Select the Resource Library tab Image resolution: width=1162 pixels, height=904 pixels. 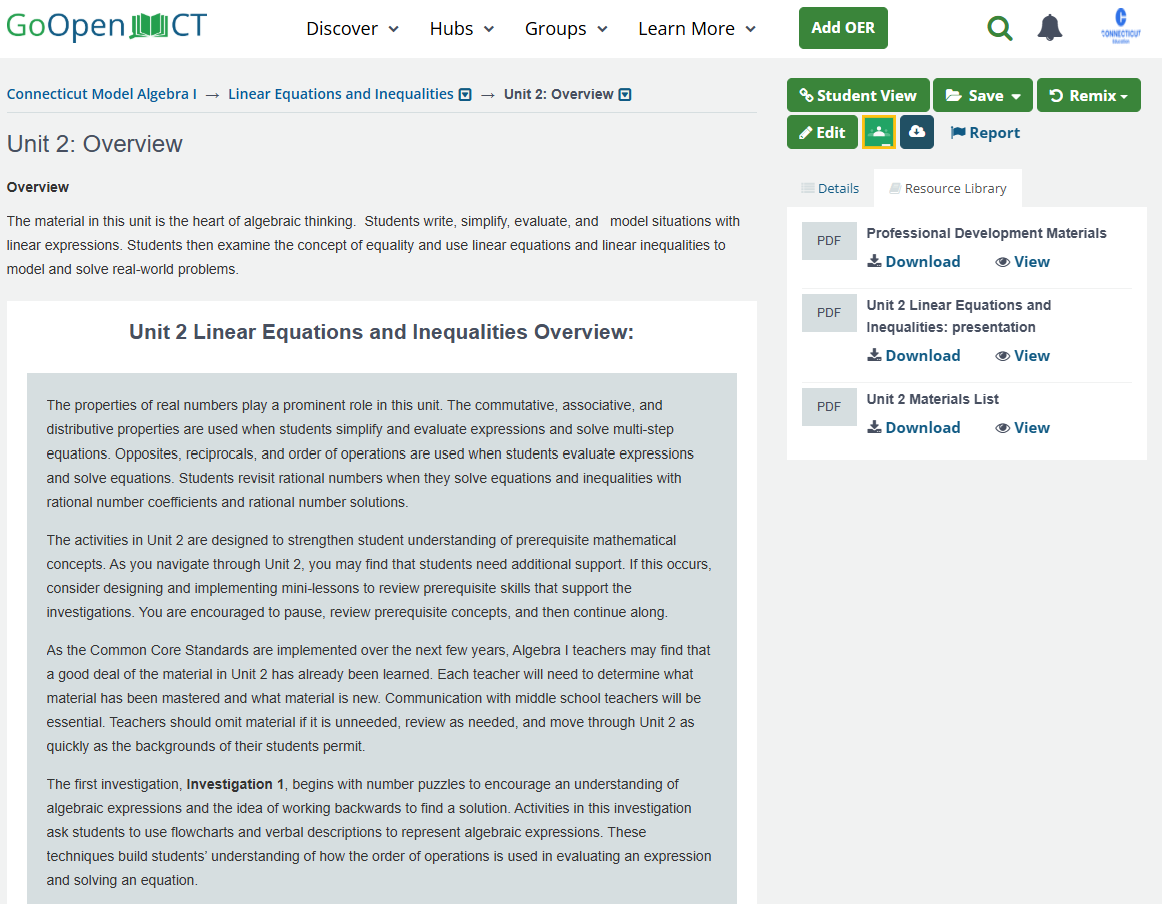pos(948,188)
